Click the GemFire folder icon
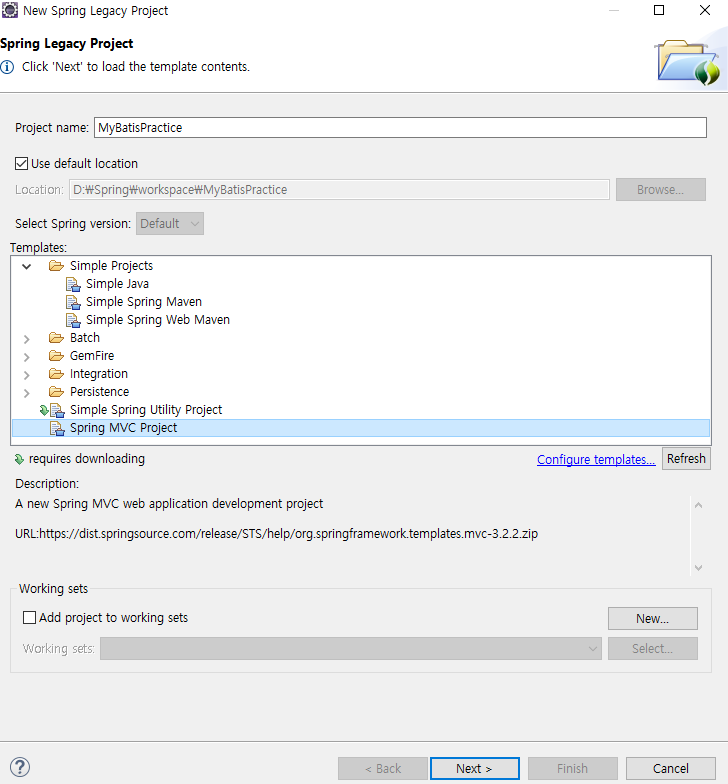728x784 pixels. tap(56, 356)
